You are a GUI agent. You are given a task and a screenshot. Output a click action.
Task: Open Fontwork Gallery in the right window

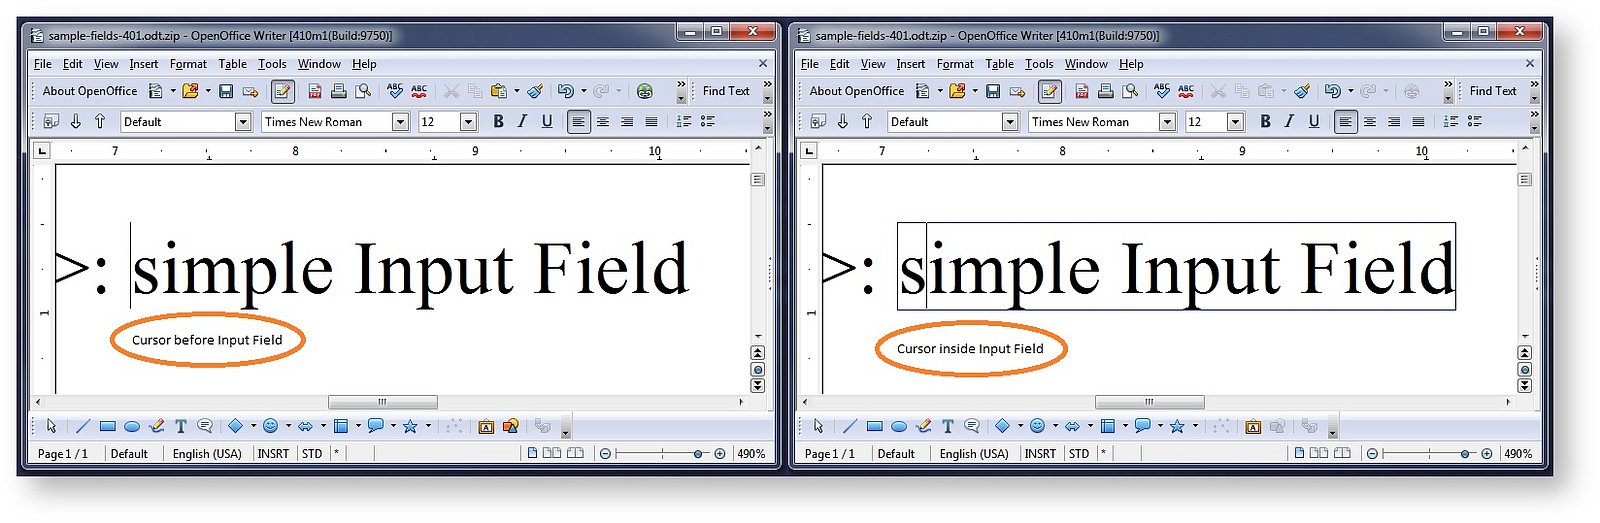(1253, 427)
